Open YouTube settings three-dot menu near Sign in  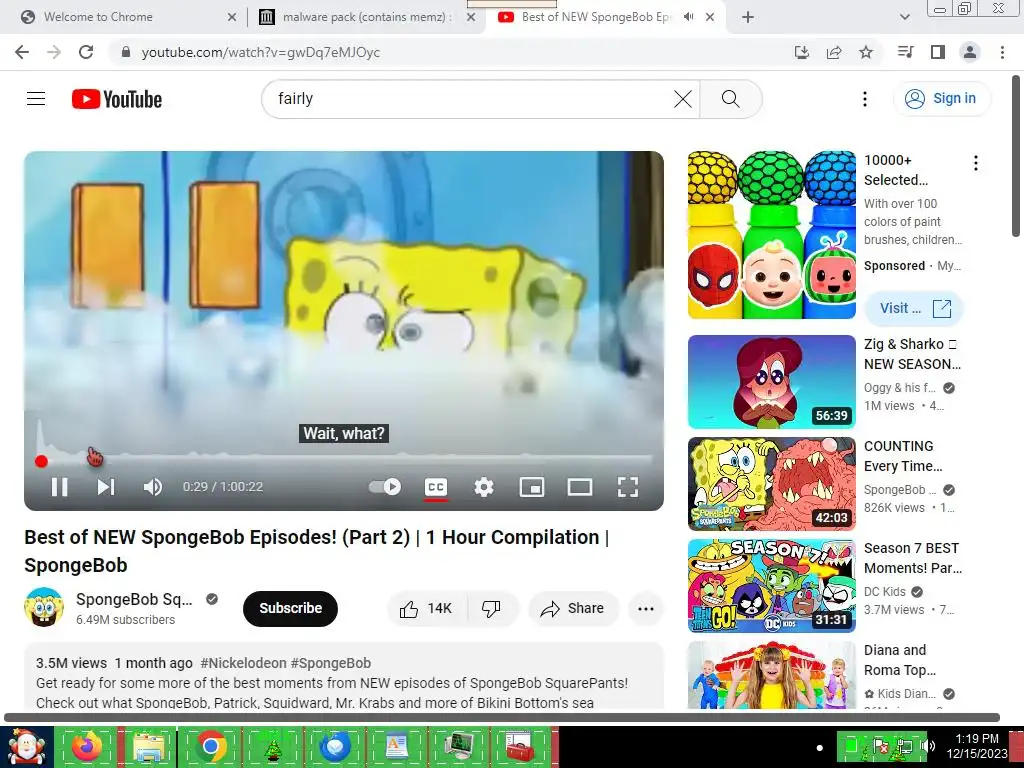tap(865, 99)
